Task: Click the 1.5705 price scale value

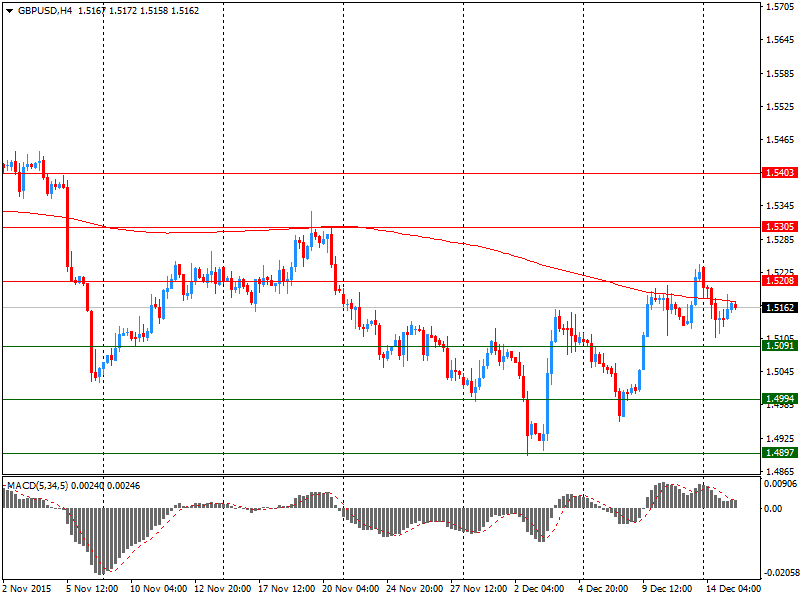Action: [781, 7]
